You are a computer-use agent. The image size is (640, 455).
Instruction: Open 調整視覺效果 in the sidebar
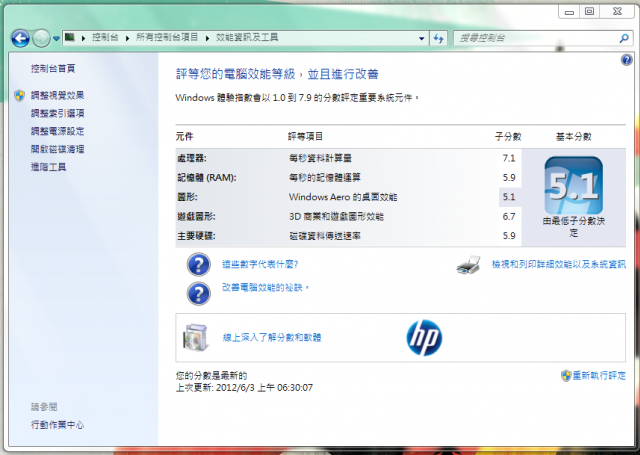[x=58, y=95]
